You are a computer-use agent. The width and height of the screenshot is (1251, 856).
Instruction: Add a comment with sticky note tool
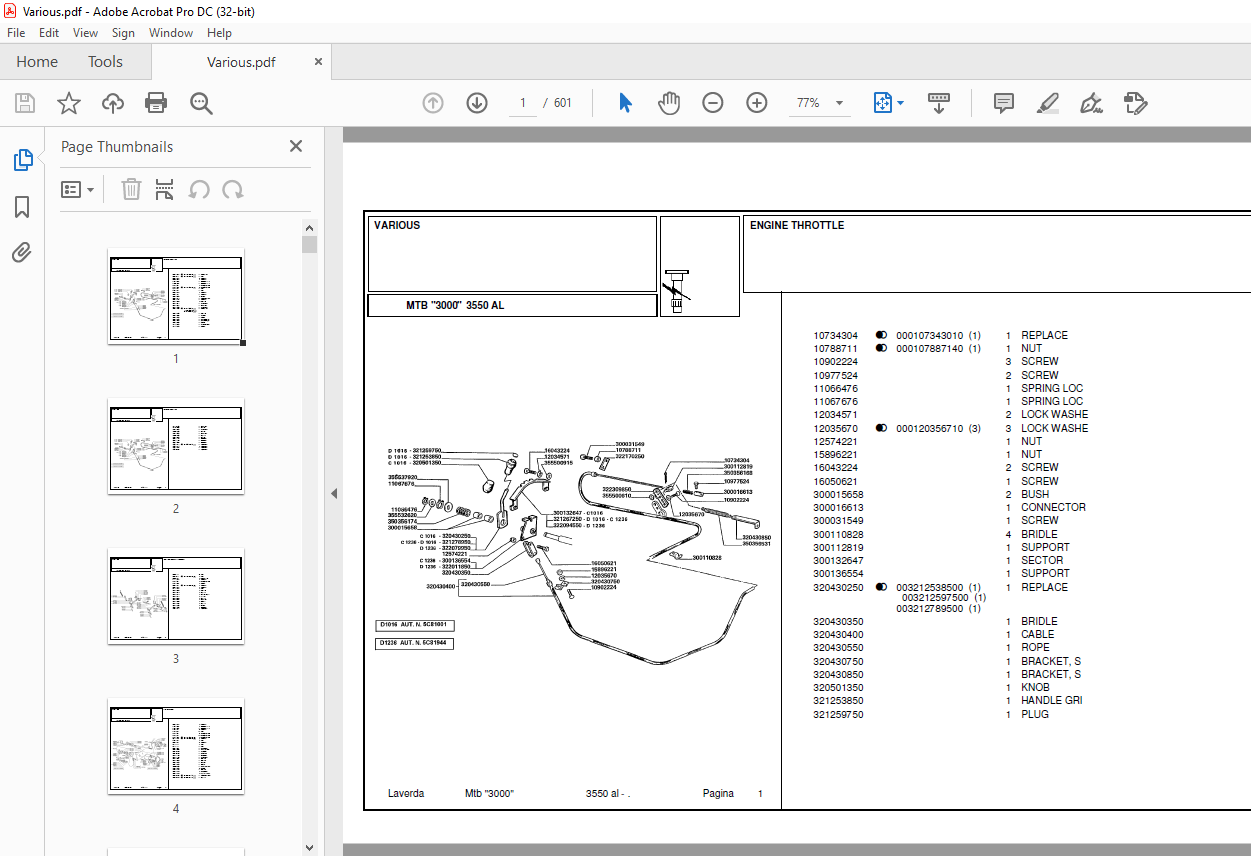pyautogui.click(x=1004, y=103)
